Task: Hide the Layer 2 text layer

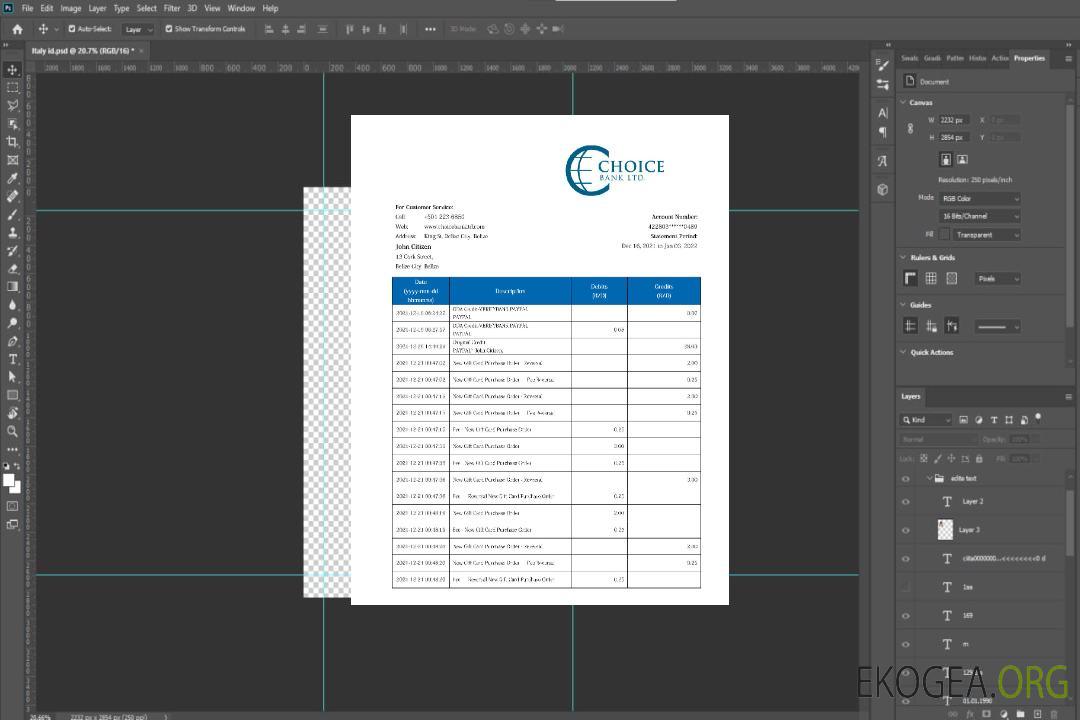Action: click(x=906, y=502)
